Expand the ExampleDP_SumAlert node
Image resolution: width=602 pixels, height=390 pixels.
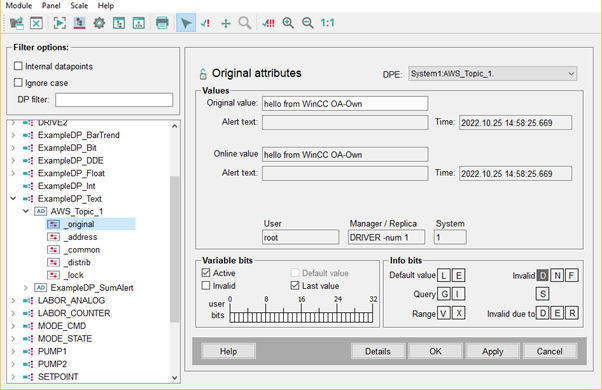tap(26, 288)
